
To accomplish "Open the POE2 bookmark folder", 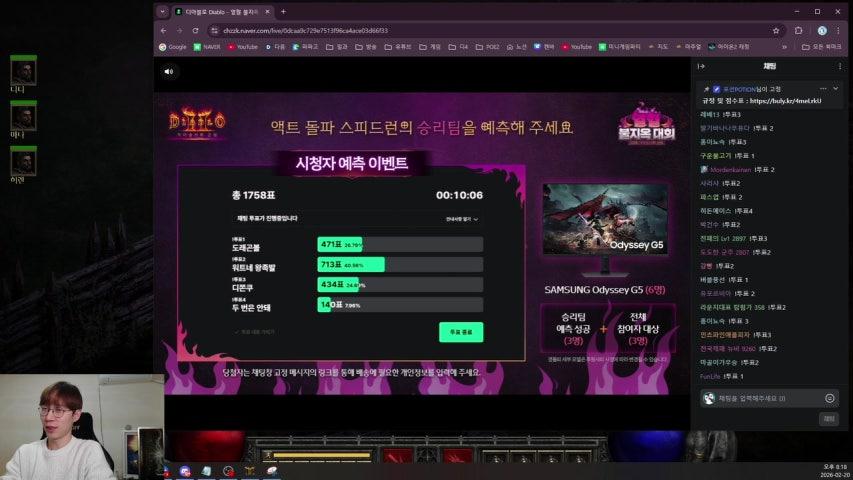I will pos(487,47).
